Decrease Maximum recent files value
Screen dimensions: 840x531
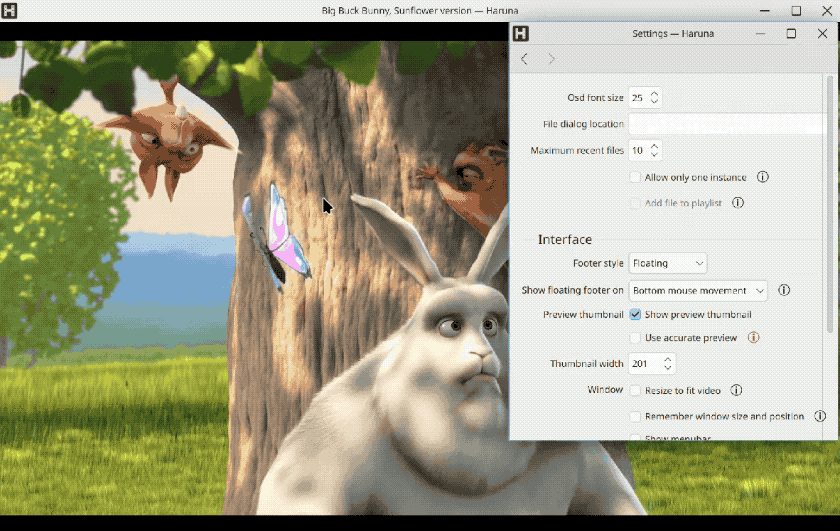pos(654,154)
